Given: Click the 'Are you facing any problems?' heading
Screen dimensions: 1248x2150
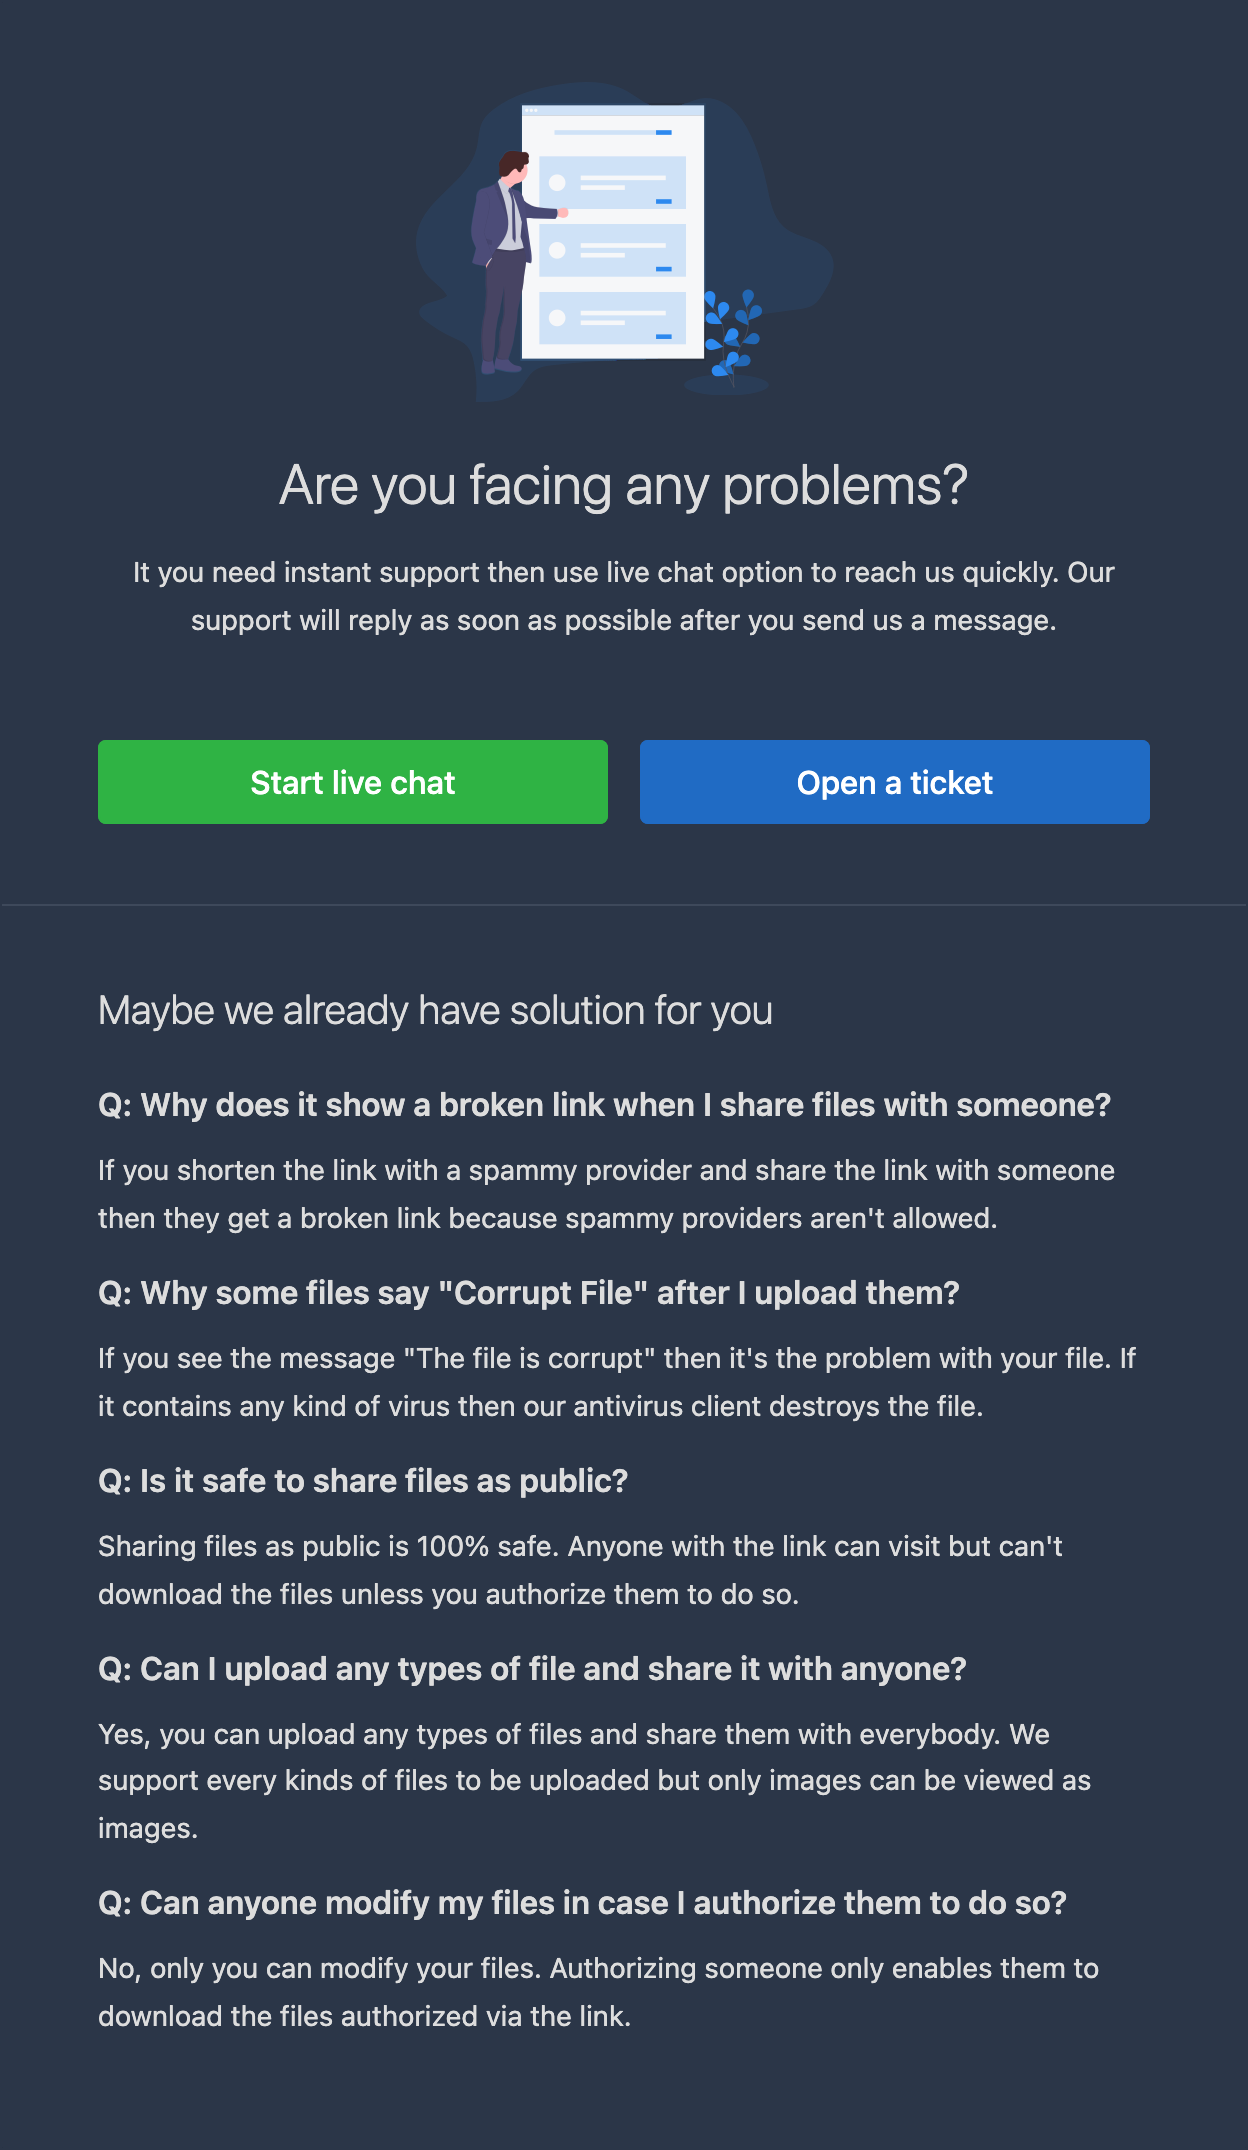Looking at the screenshot, I should point(624,486).
